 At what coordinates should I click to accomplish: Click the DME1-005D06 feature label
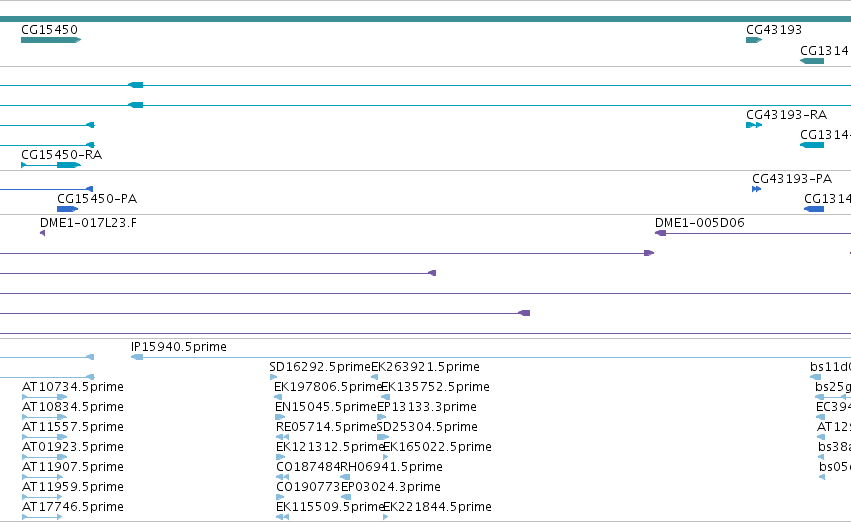700,223
